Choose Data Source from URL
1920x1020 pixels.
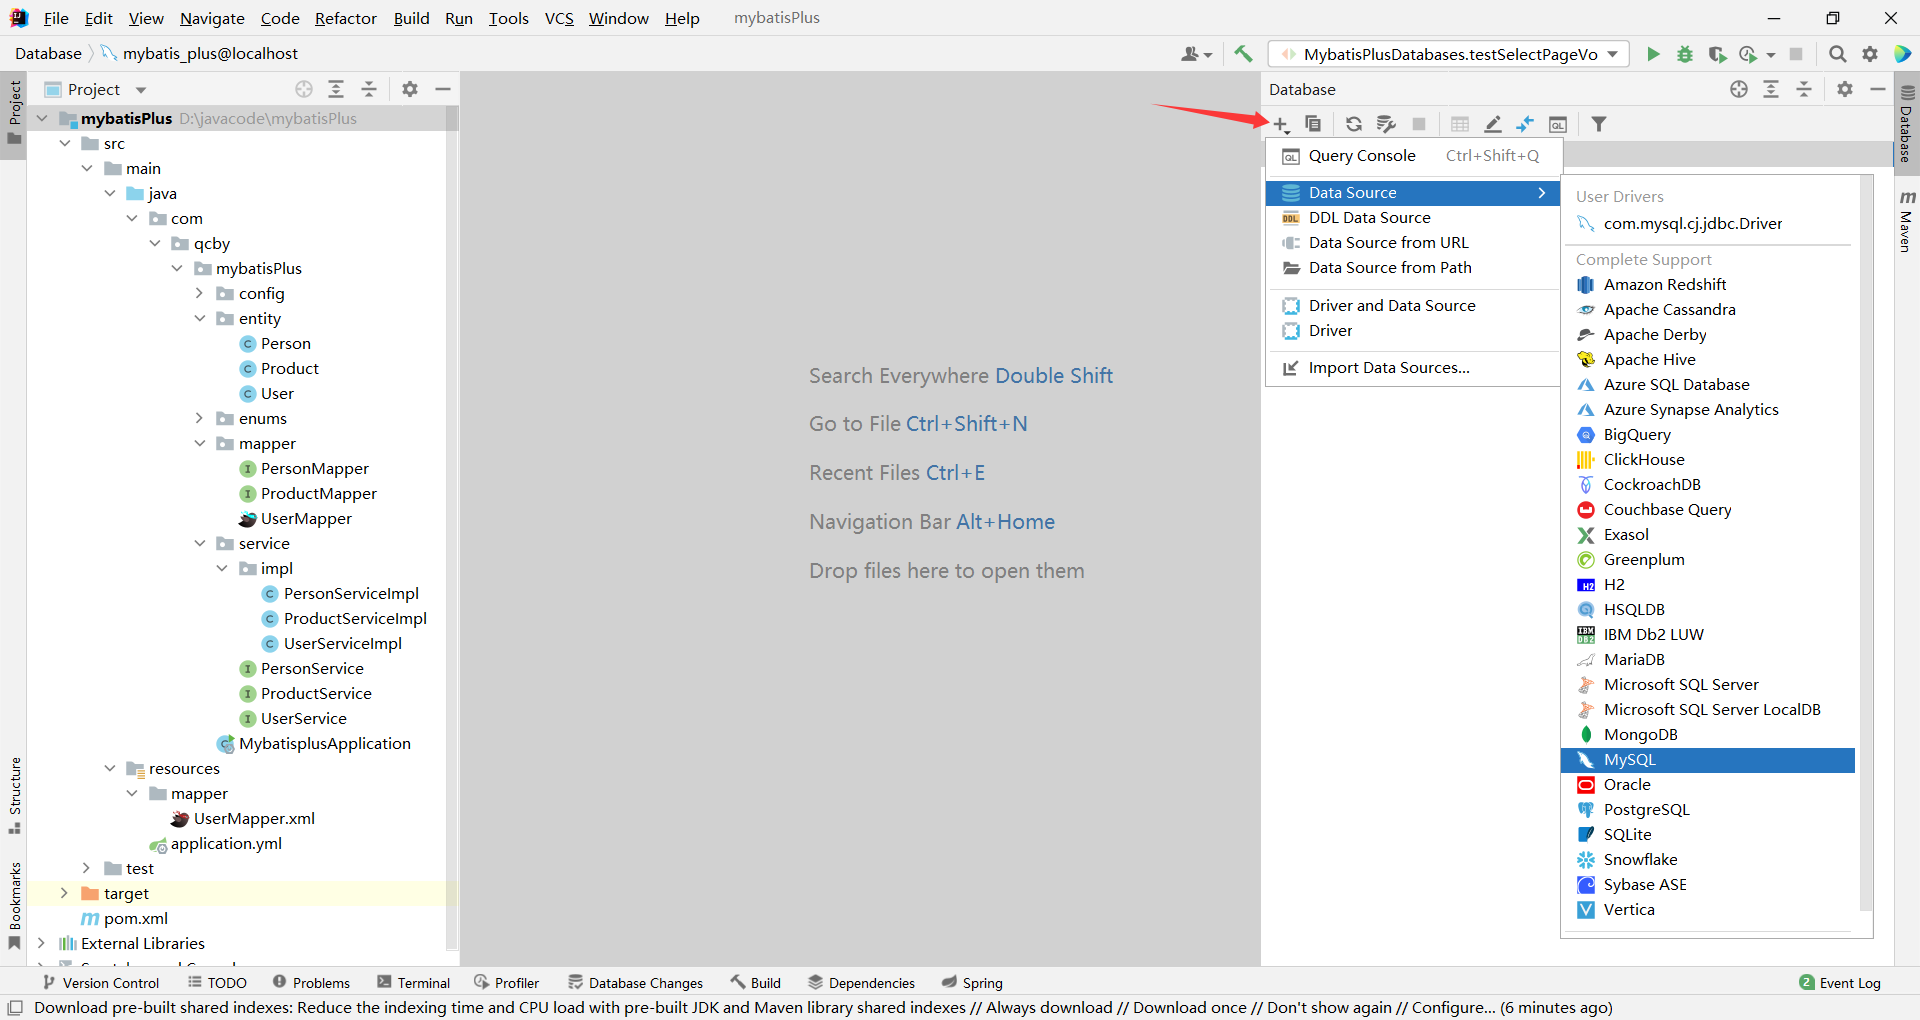click(1412, 242)
